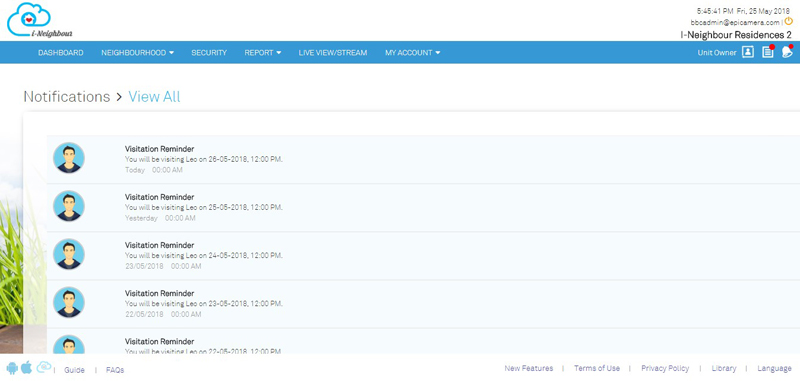Select reminder for visiting Leo on 23-05-2018
The width and height of the screenshot is (800, 381).
[423, 304]
